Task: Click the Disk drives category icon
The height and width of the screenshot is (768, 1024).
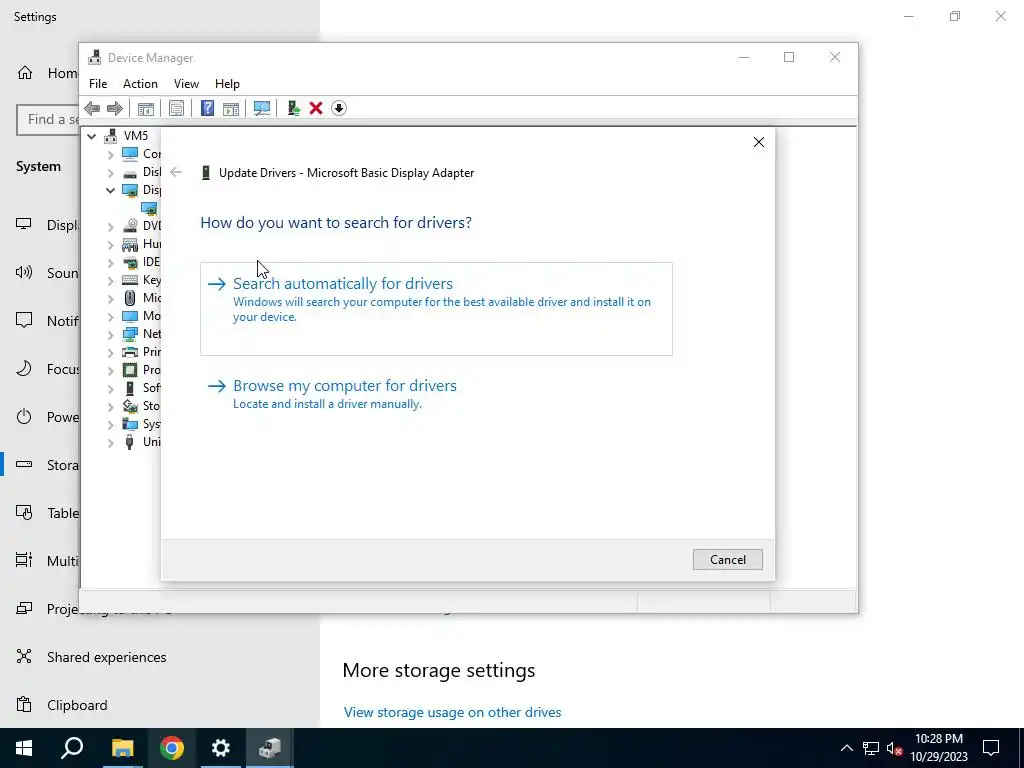Action: point(130,172)
